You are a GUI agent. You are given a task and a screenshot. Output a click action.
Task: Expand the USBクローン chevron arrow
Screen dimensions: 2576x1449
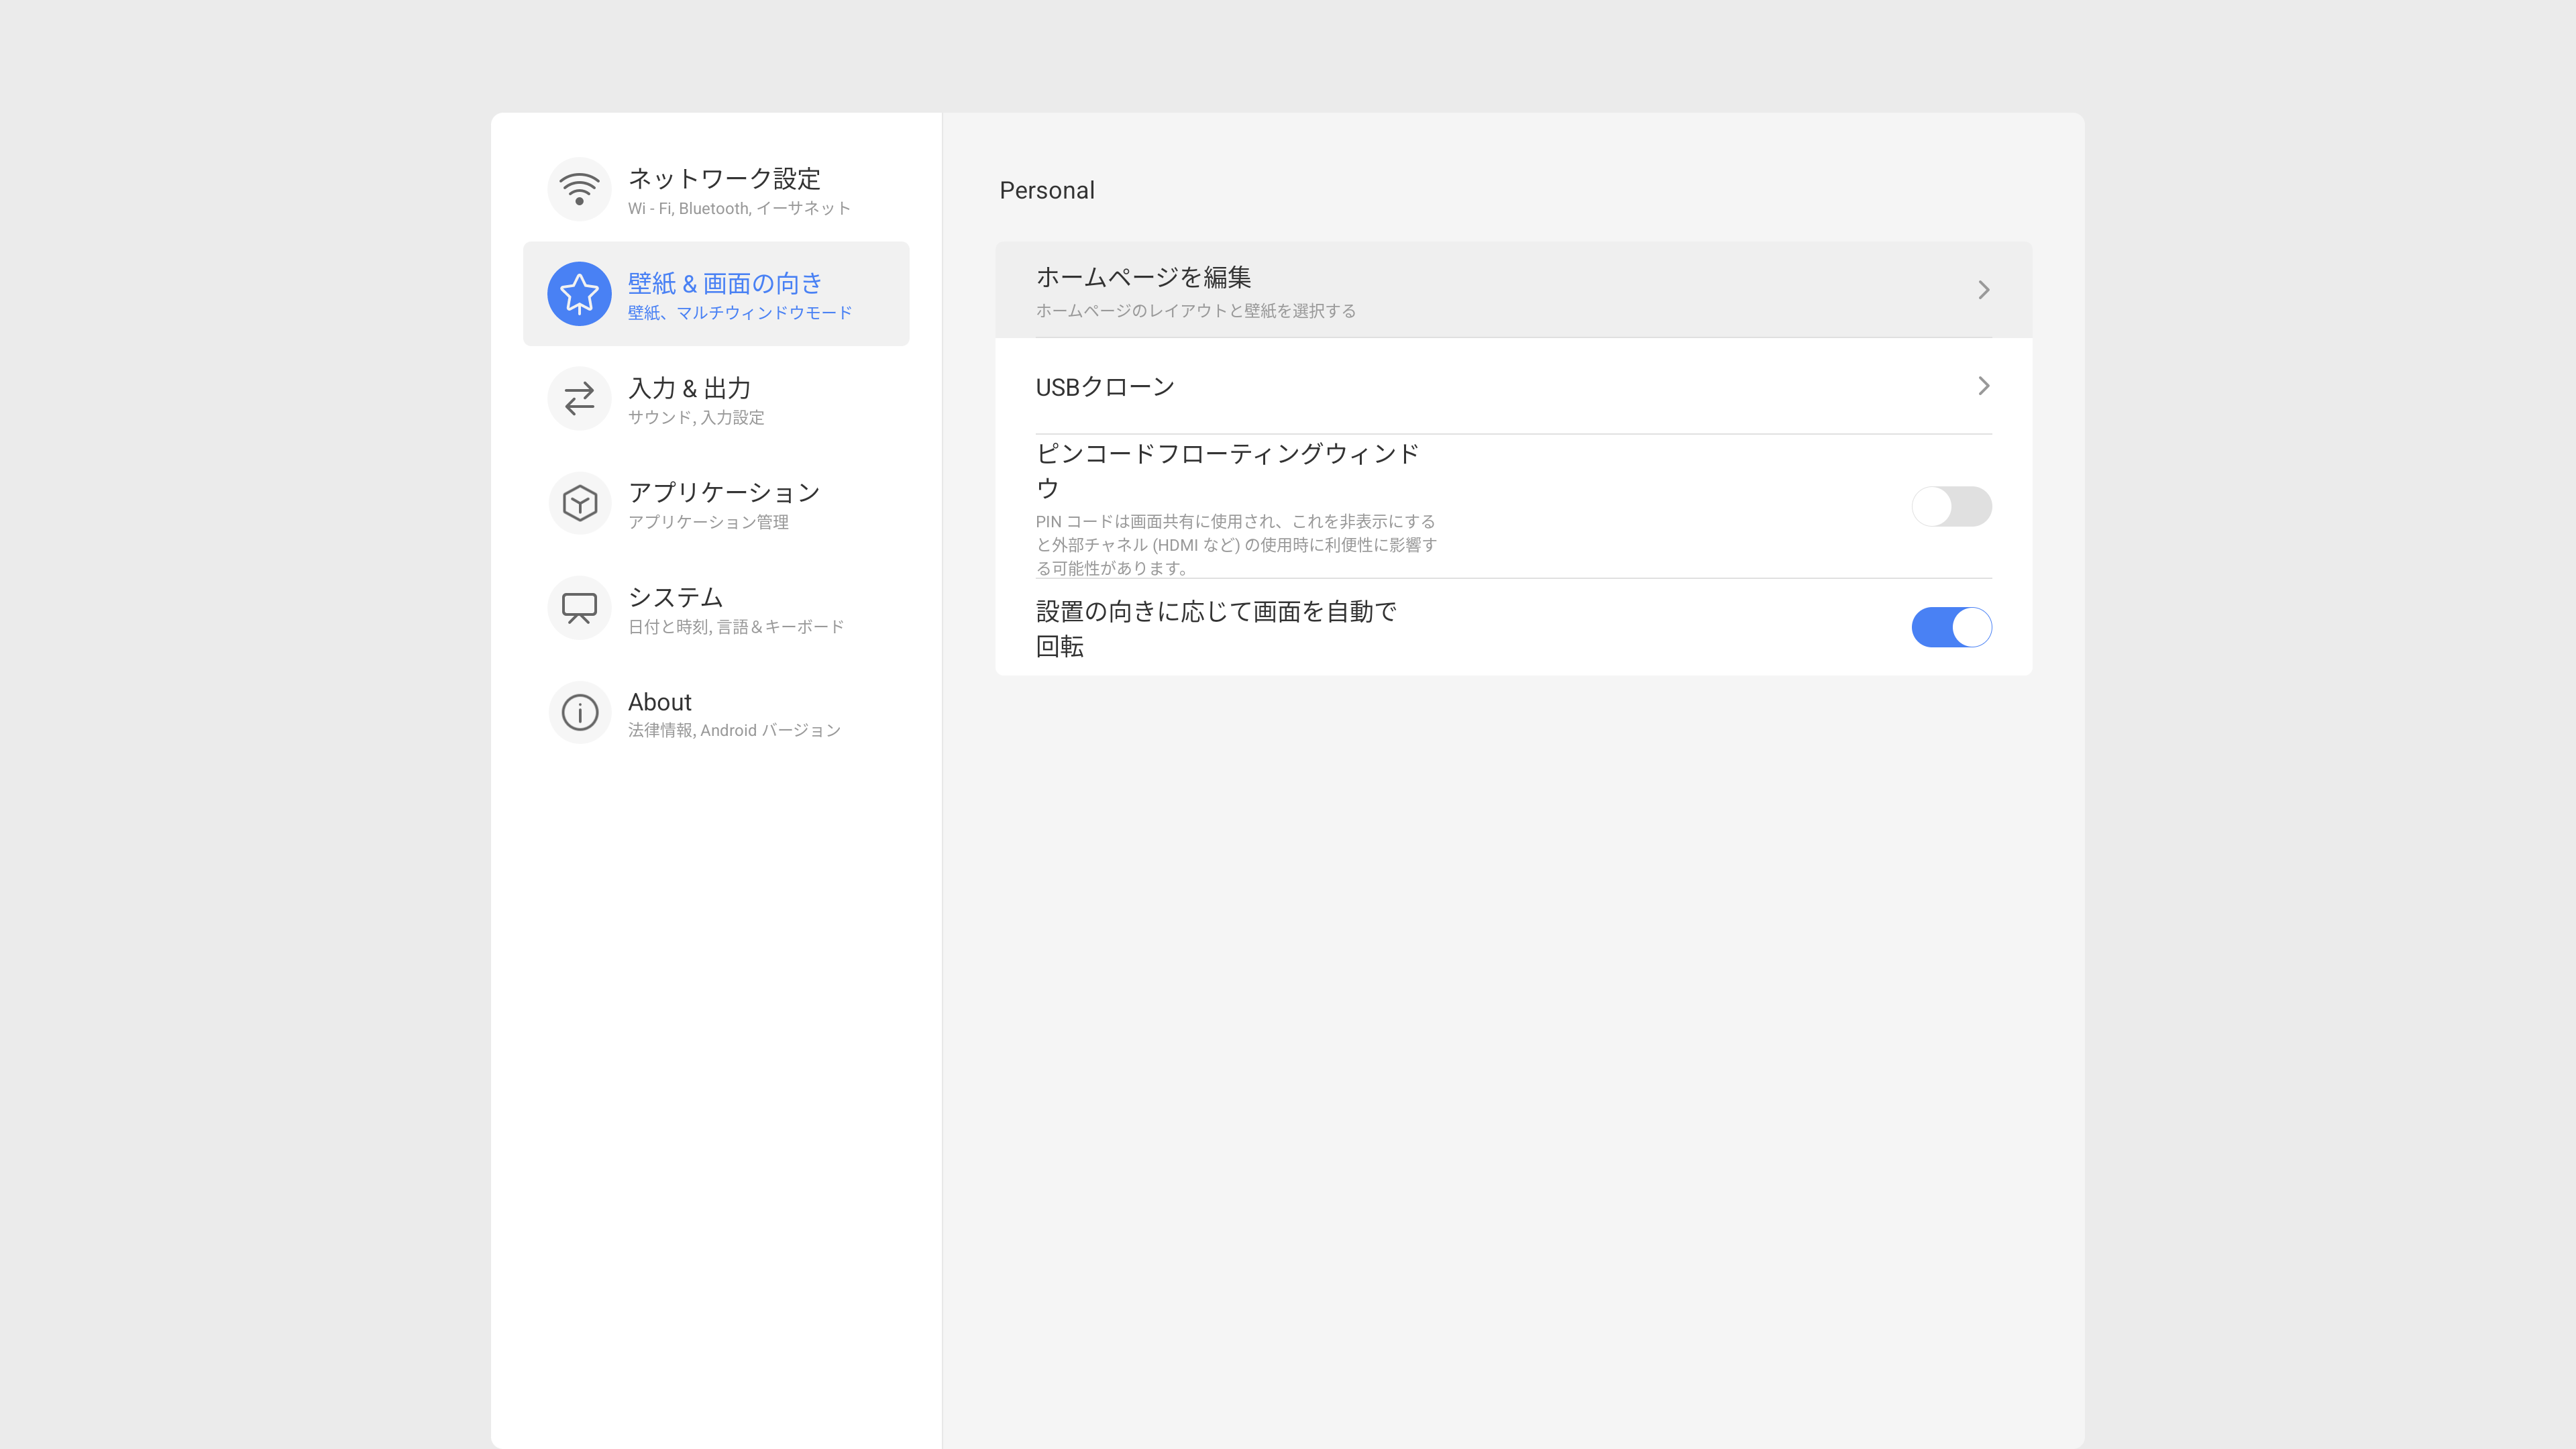[x=1983, y=386]
